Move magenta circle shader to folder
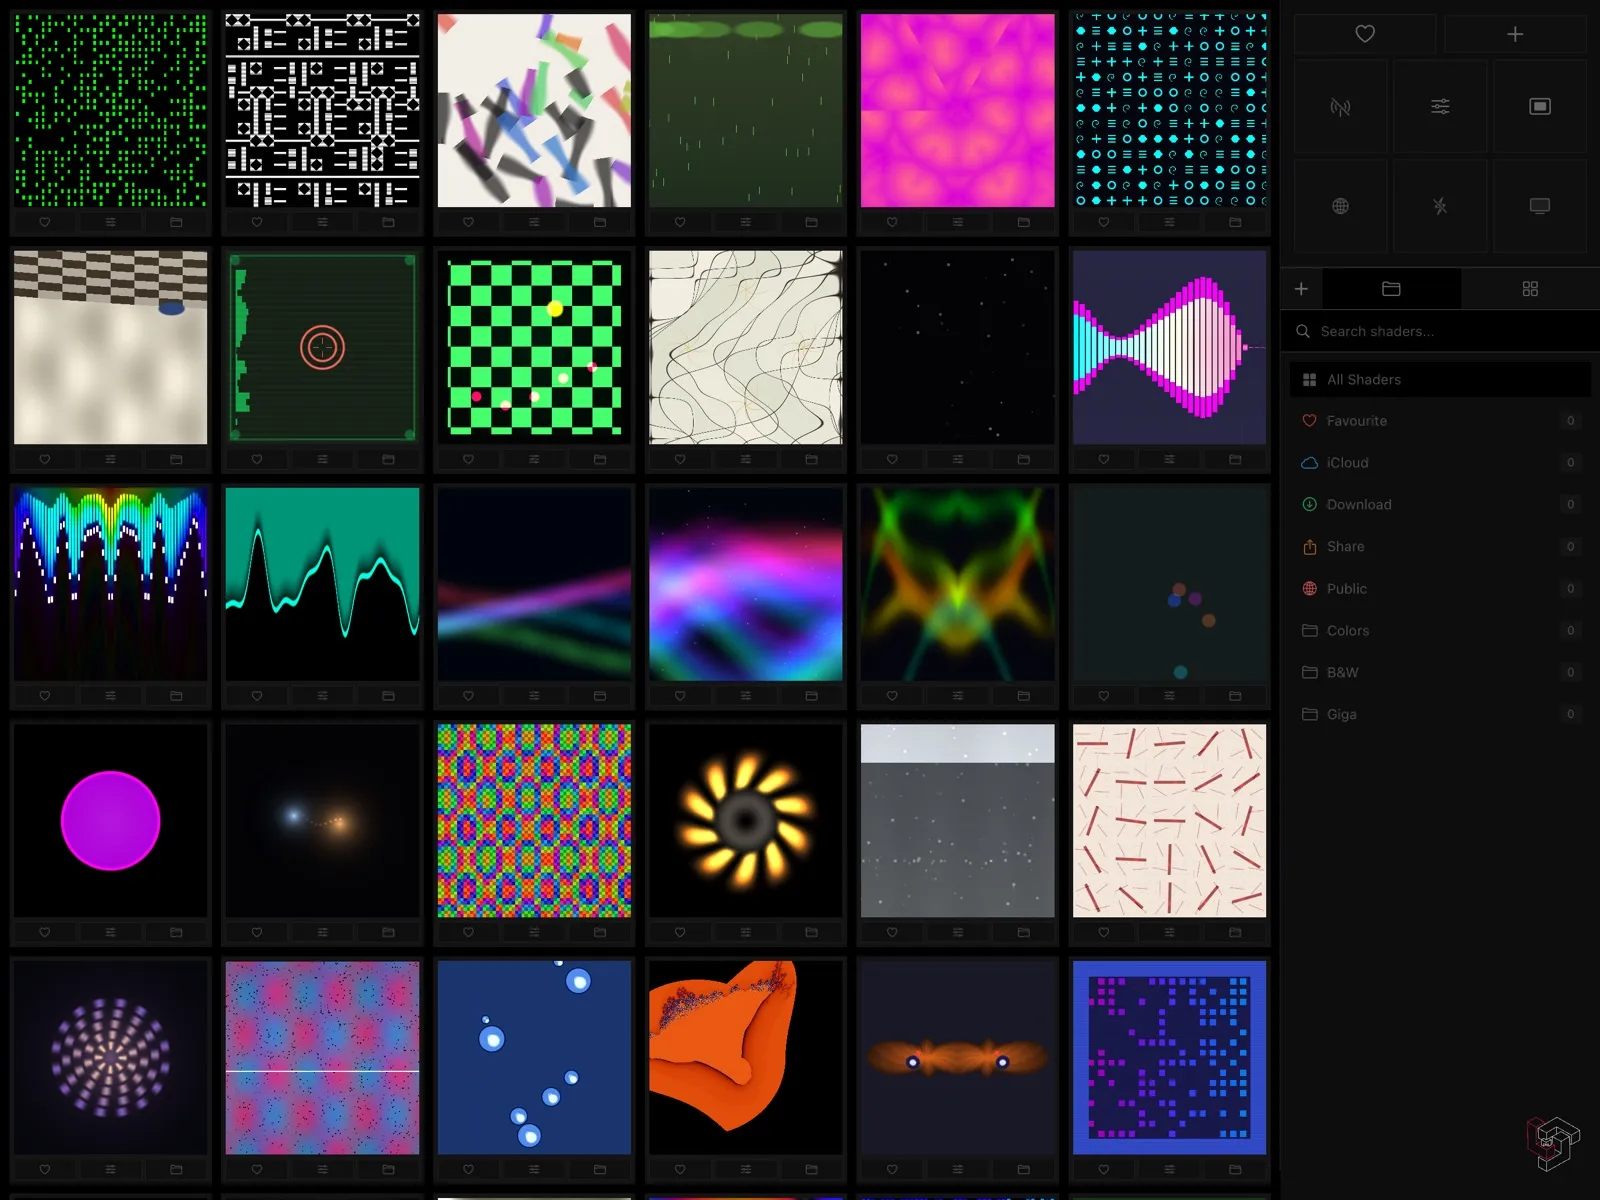 176,932
